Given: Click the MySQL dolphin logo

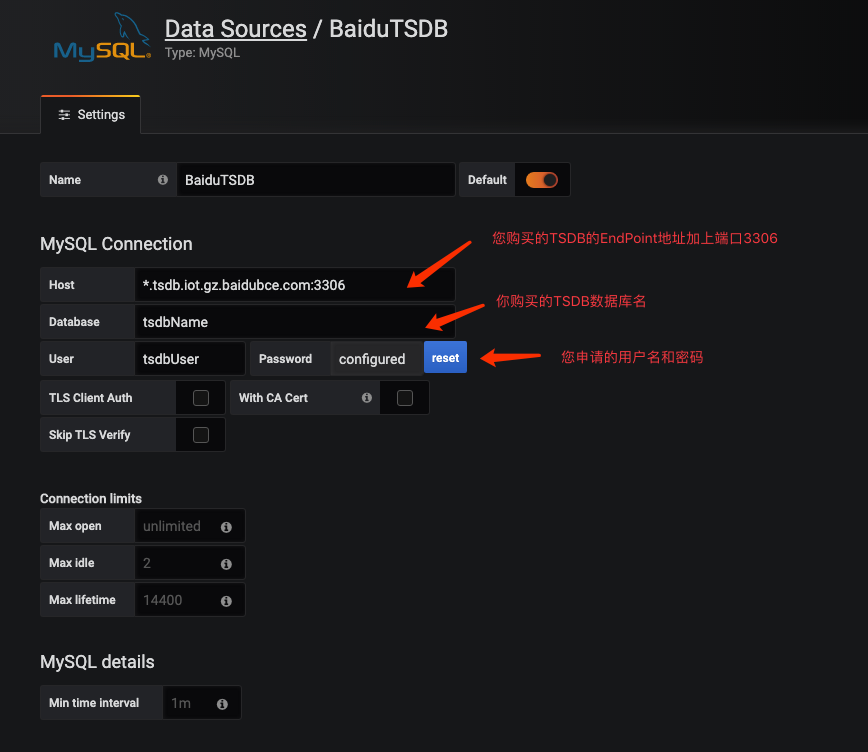Looking at the screenshot, I should pos(102,37).
